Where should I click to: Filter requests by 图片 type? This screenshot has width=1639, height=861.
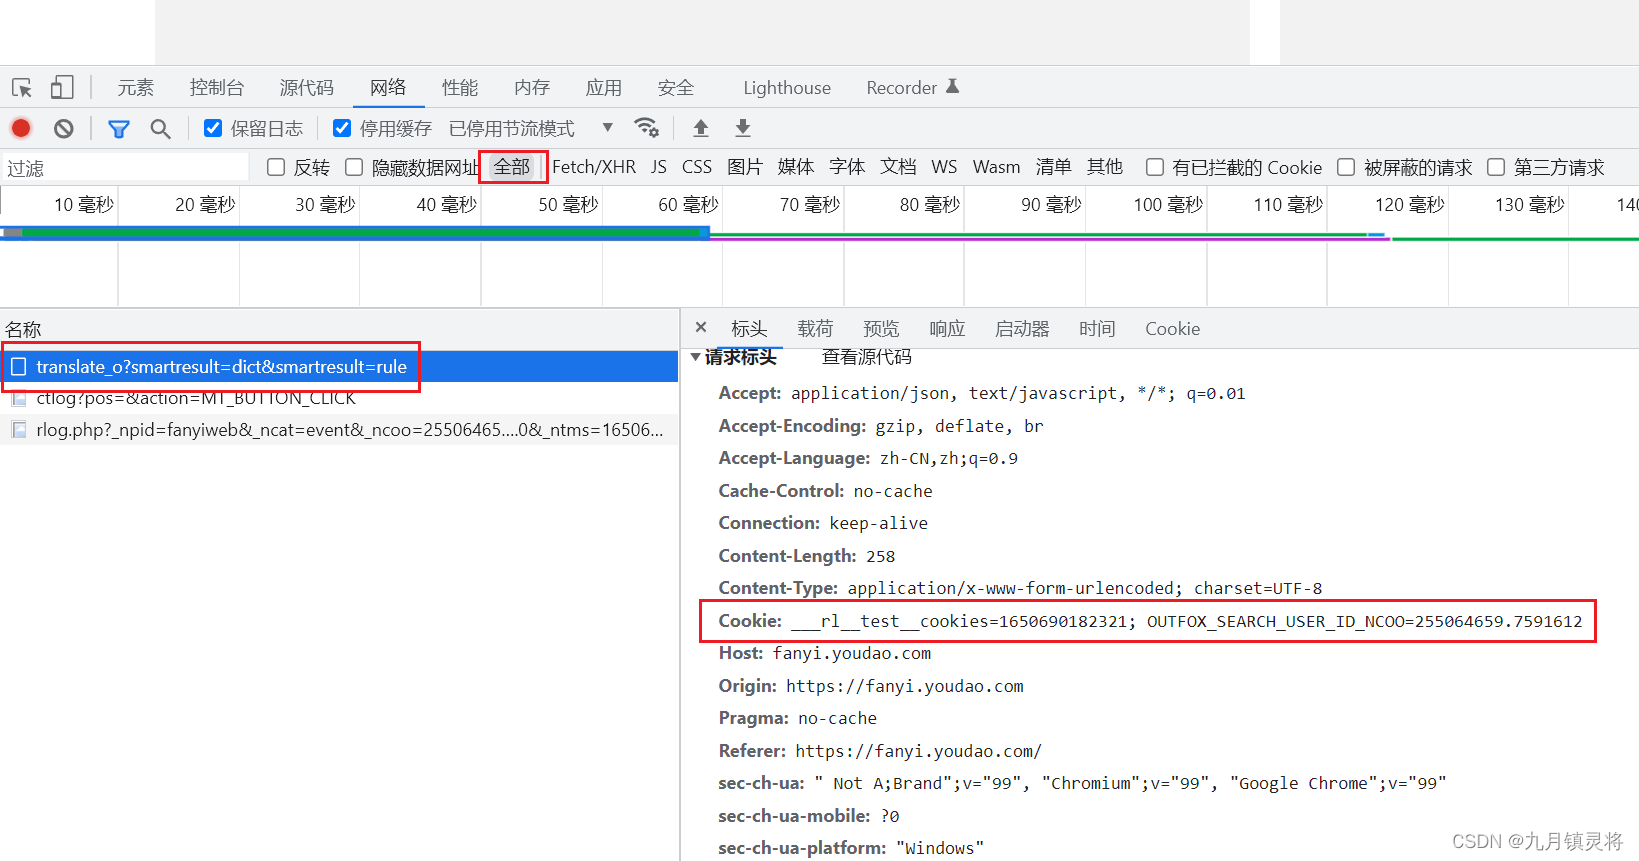tap(745, 167)
